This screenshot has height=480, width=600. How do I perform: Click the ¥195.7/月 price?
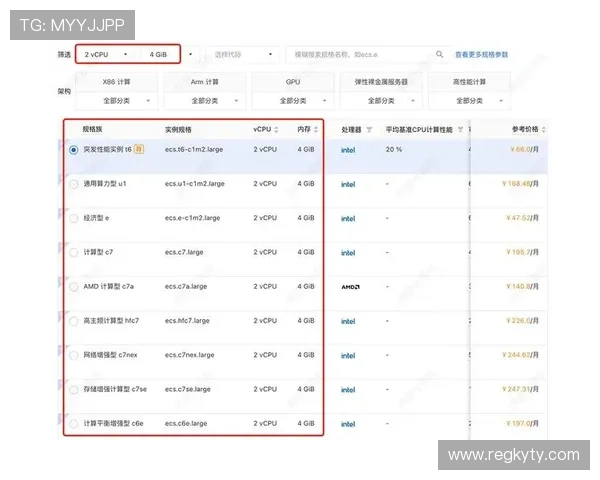pyautogui.click(x=522, y=252)
